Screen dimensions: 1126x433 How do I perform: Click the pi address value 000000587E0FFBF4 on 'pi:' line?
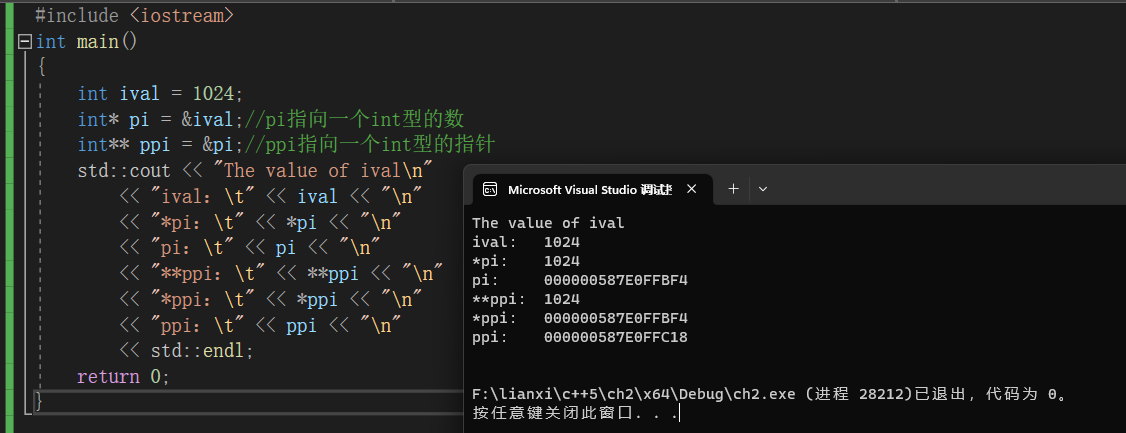615,280
